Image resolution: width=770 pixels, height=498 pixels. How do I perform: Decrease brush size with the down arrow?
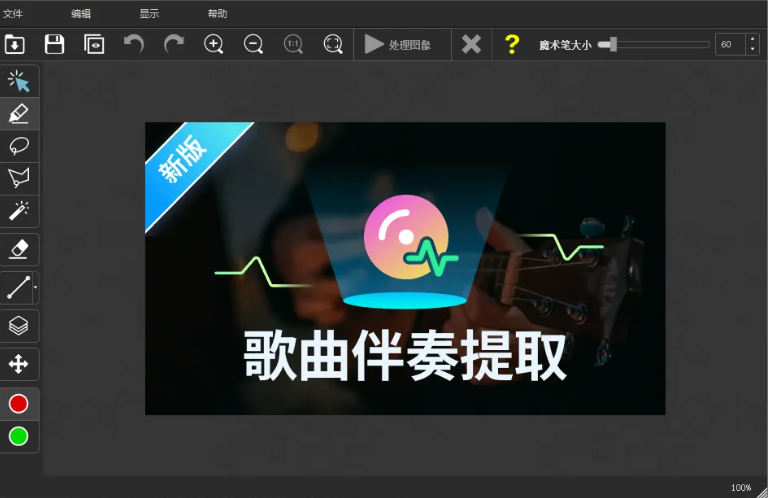752,50
